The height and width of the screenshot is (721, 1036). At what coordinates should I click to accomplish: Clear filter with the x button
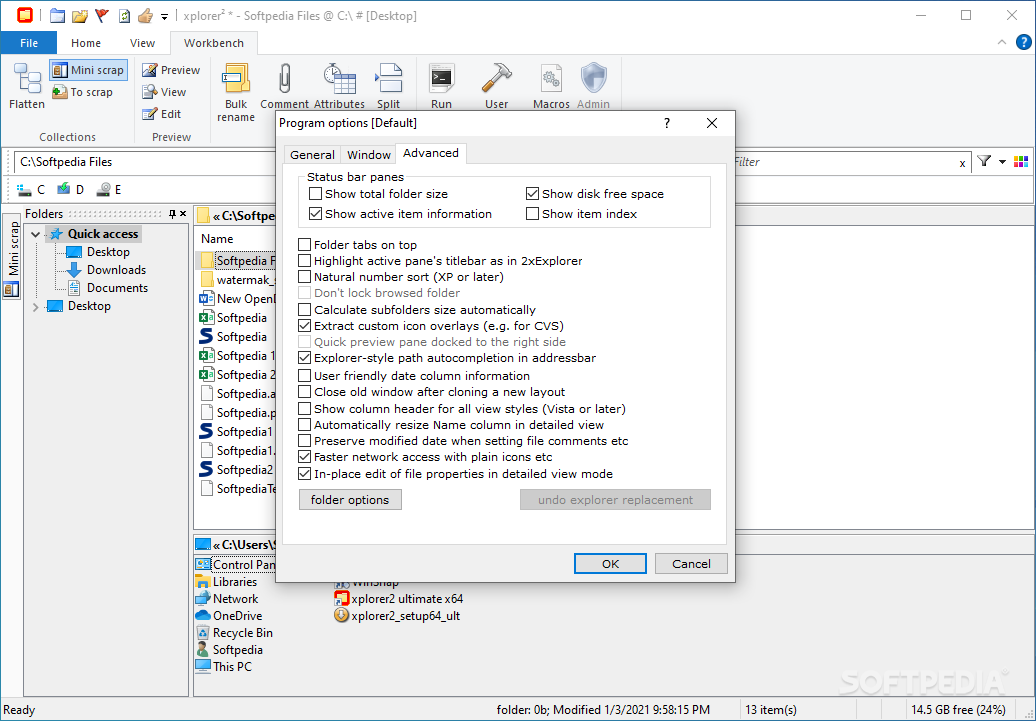click(962, 163)
